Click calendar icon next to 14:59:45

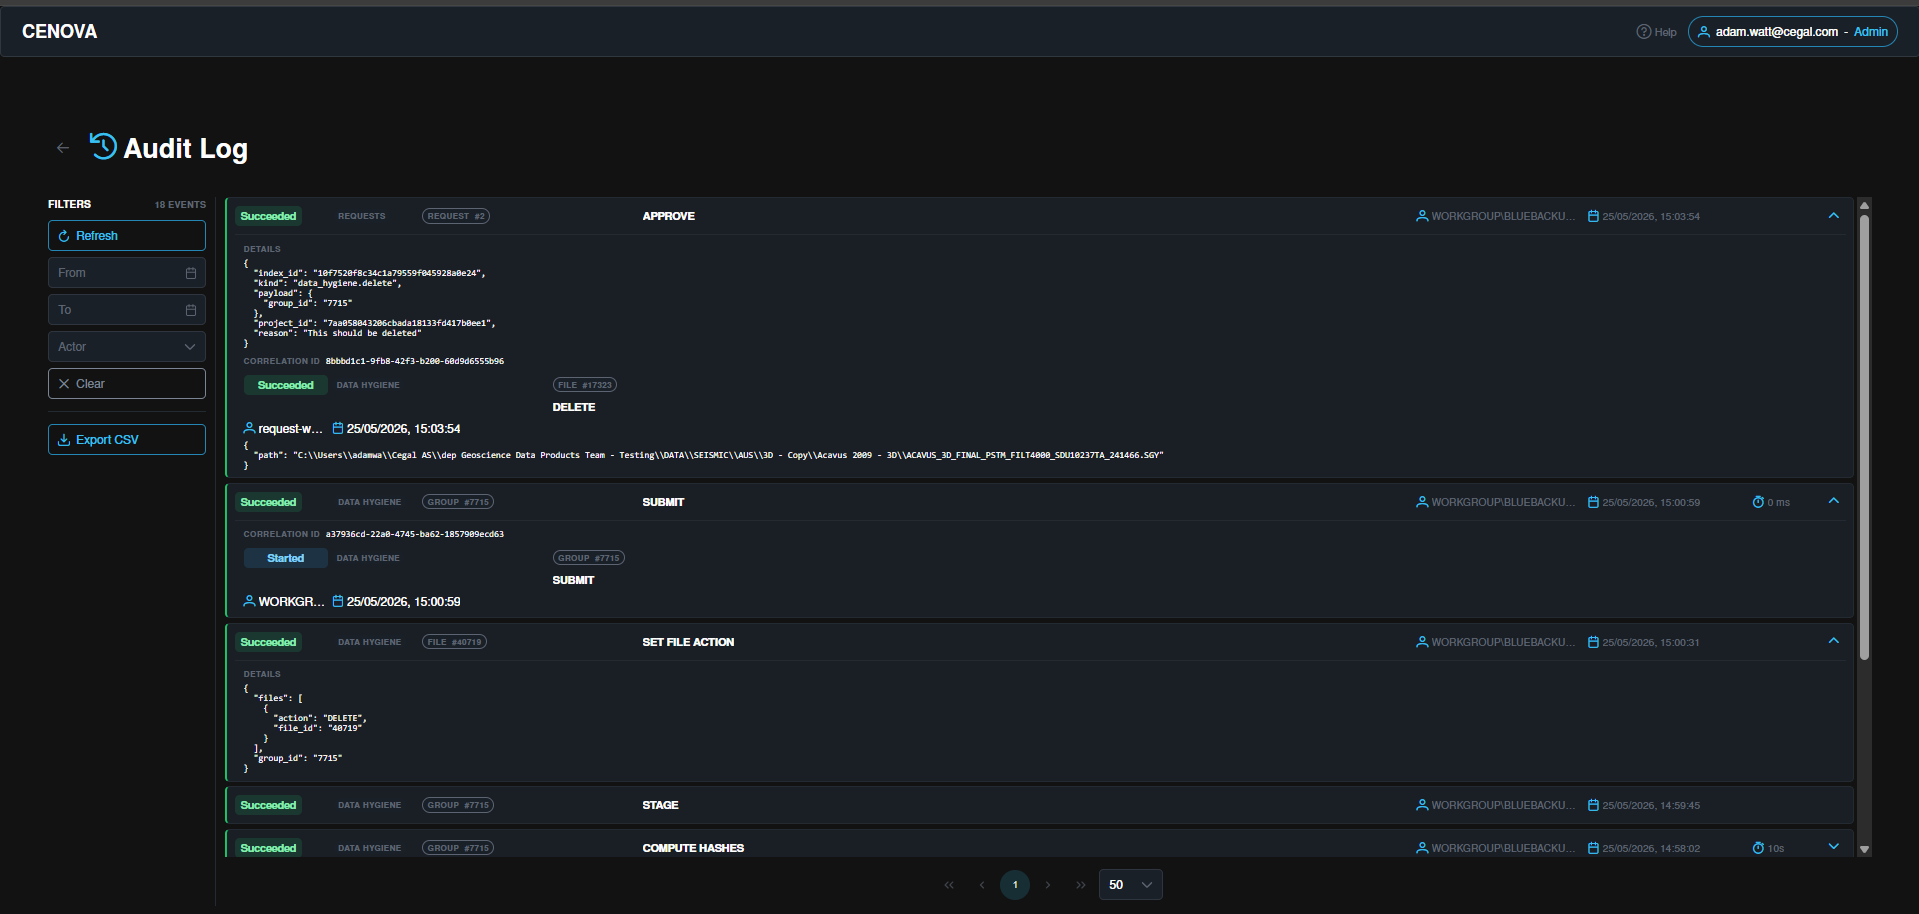coord(1593,805)
